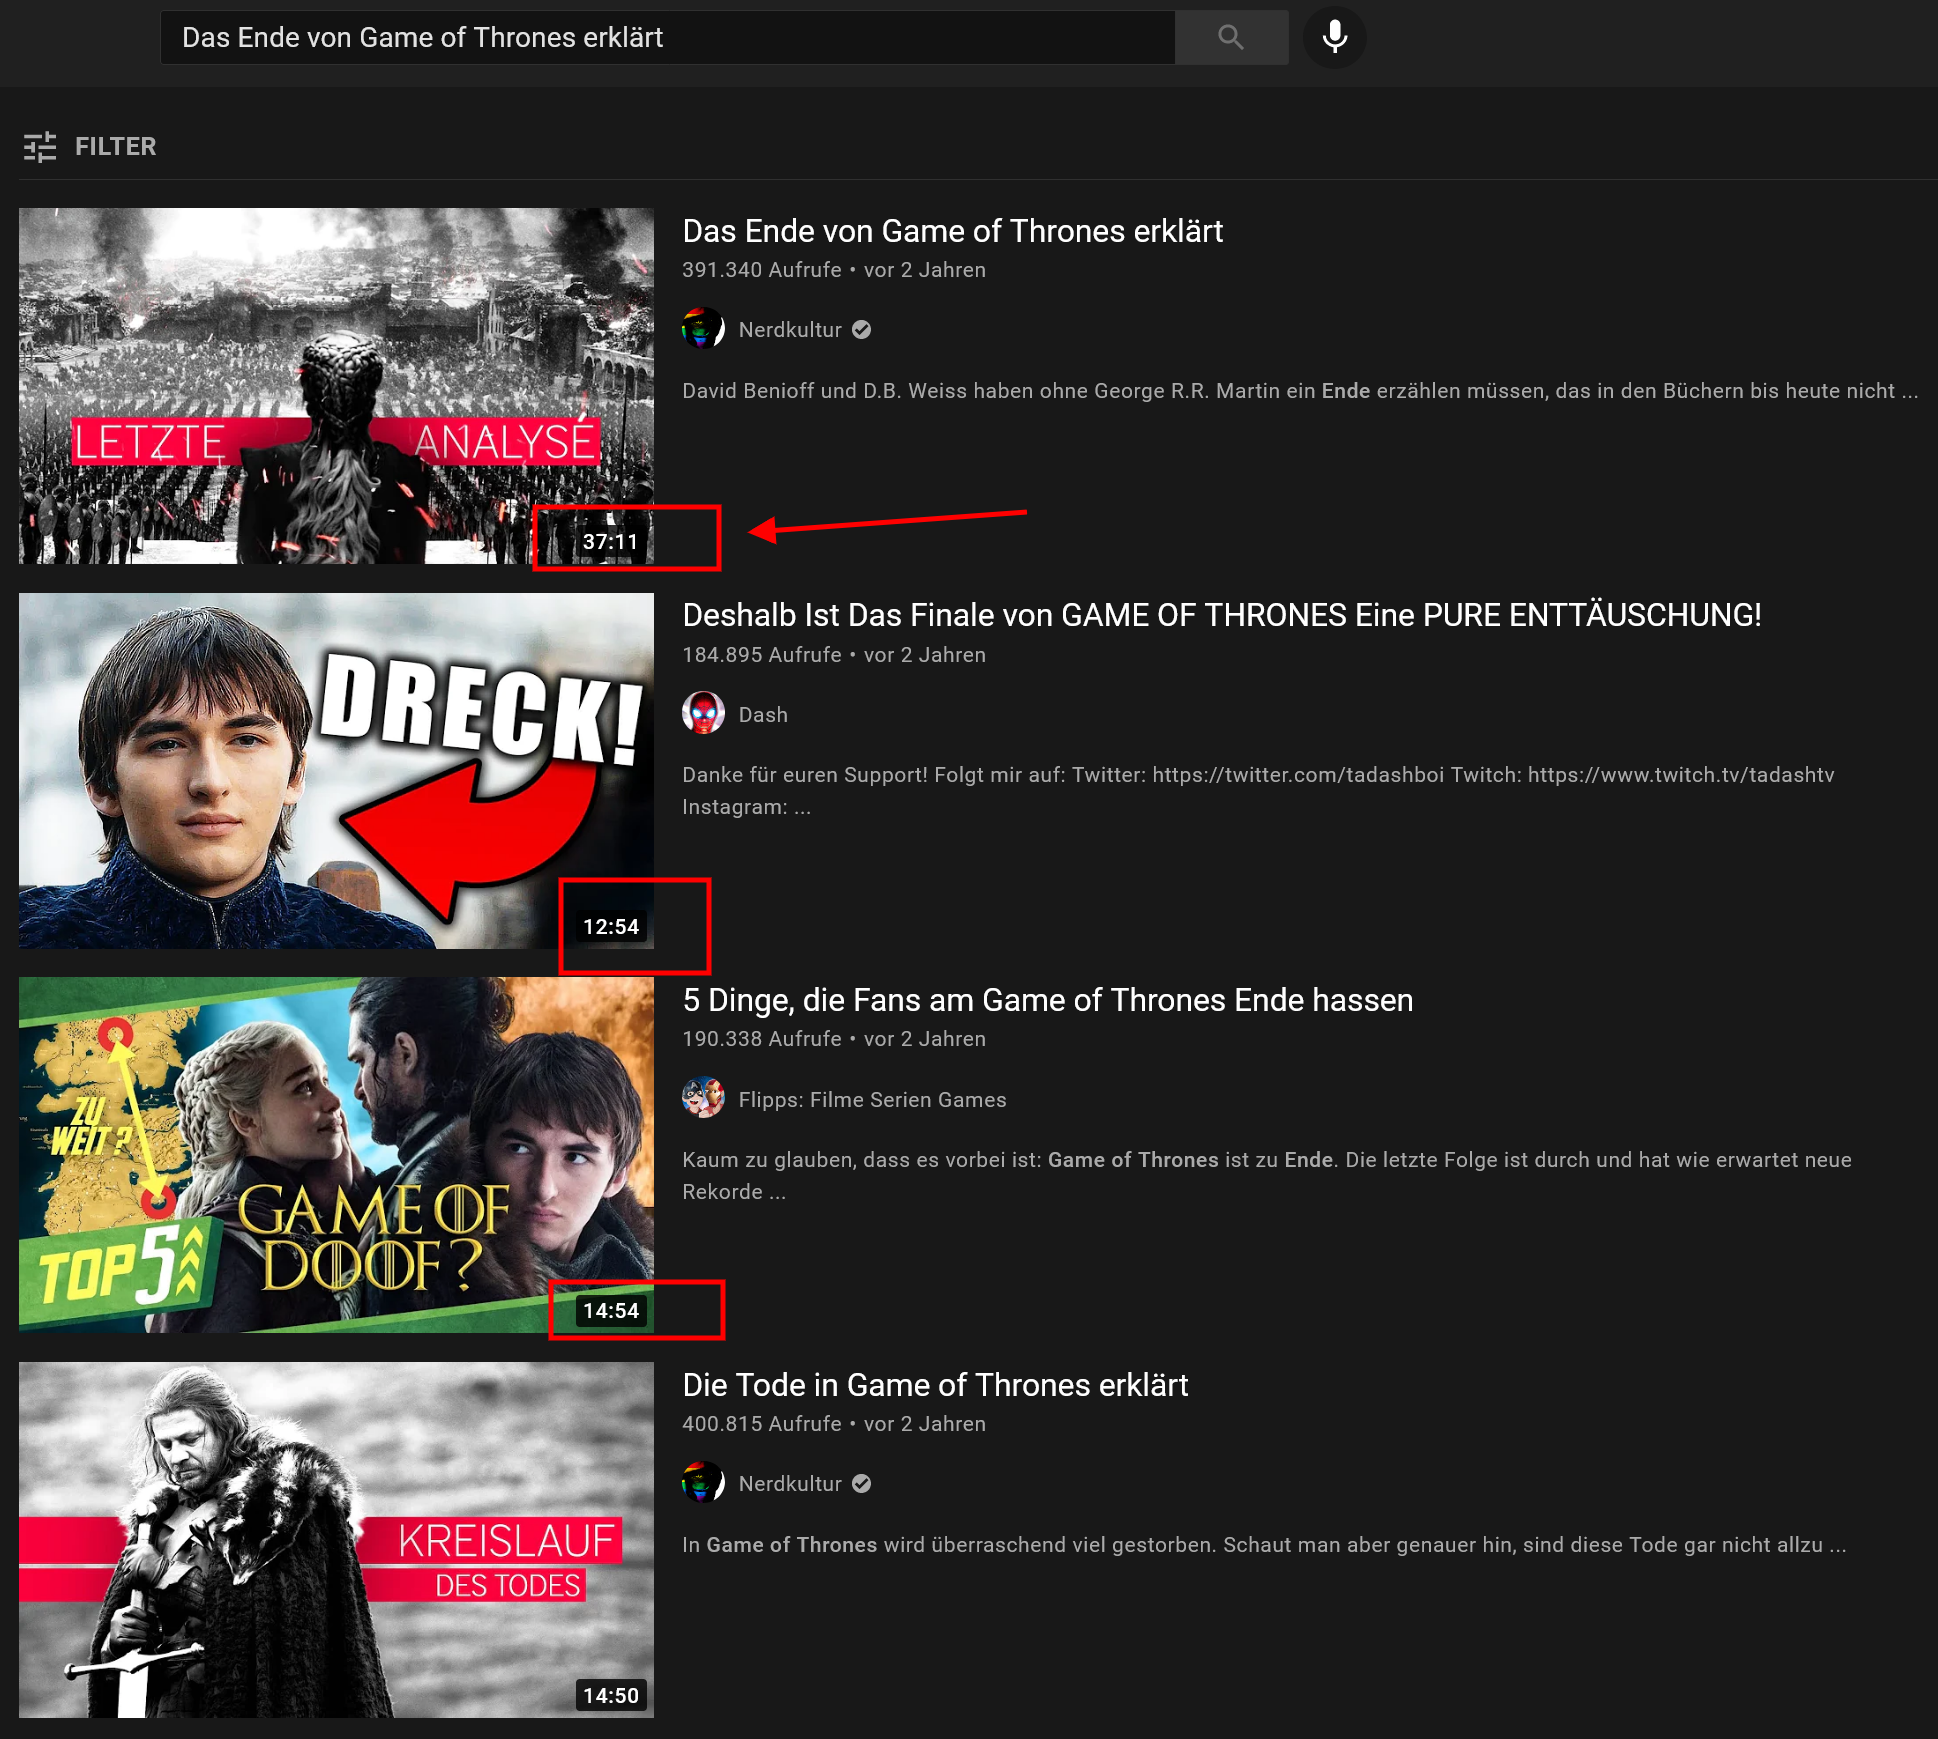Image resolution: width=1938 pixels, height=1739 pixels.
Task: Click verified badge next to first Nerdkultur
Action: pos(862,330)
